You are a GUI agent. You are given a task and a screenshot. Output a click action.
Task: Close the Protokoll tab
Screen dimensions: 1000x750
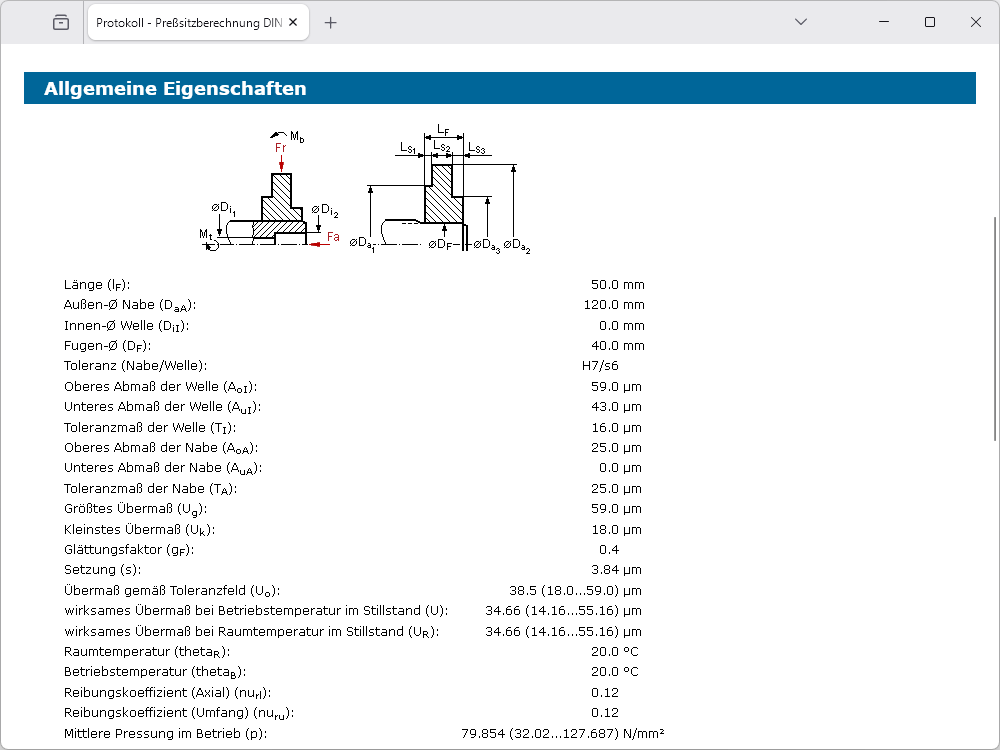(x=293, y=22)
